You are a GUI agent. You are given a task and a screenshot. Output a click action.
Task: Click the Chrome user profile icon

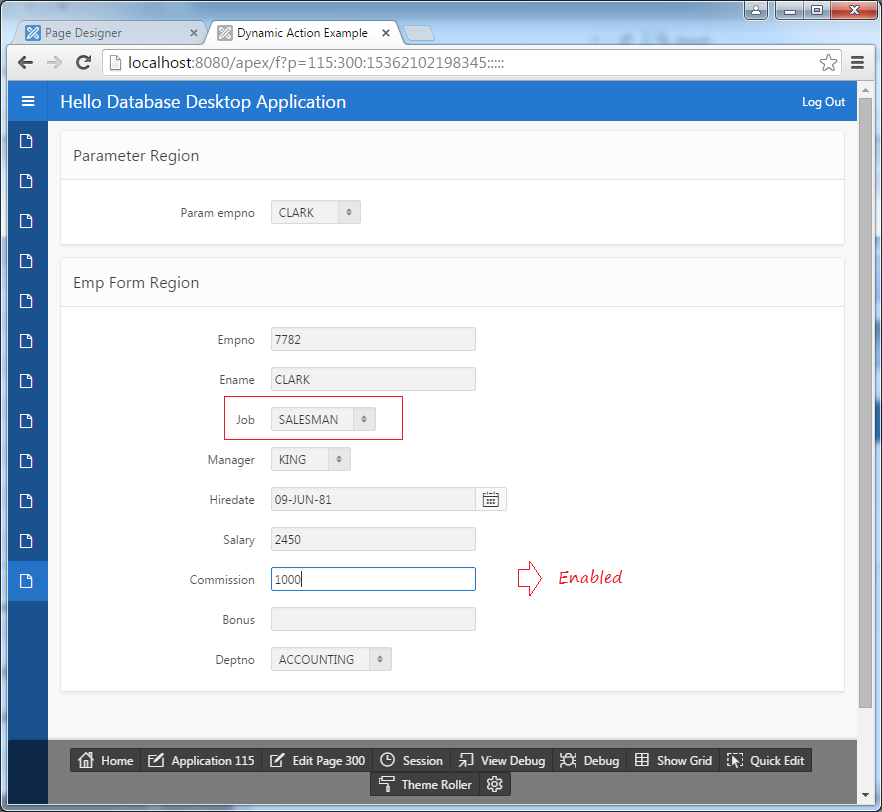[756, 10]
